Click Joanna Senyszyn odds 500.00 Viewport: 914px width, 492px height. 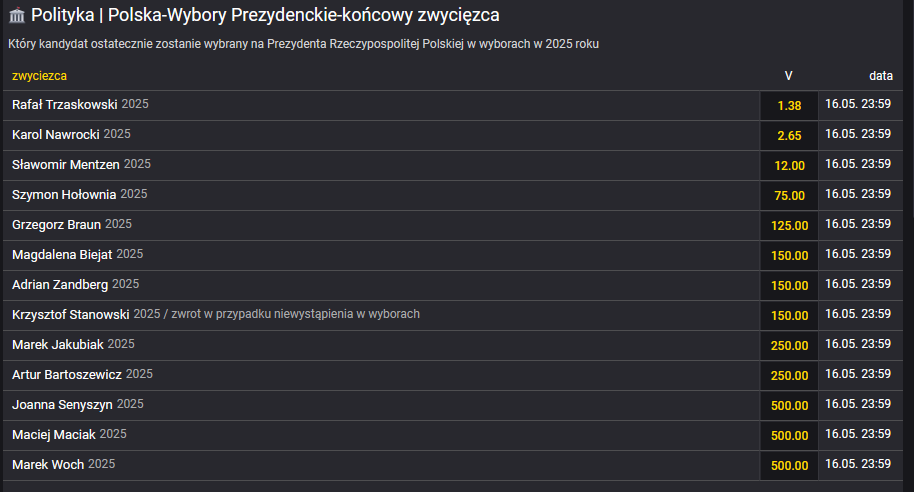(x=789, y=405)
